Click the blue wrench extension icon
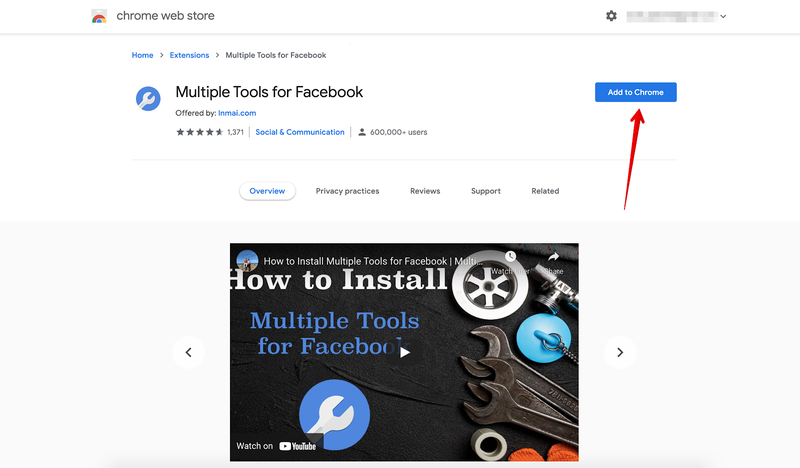 click(x=148, y=98)
